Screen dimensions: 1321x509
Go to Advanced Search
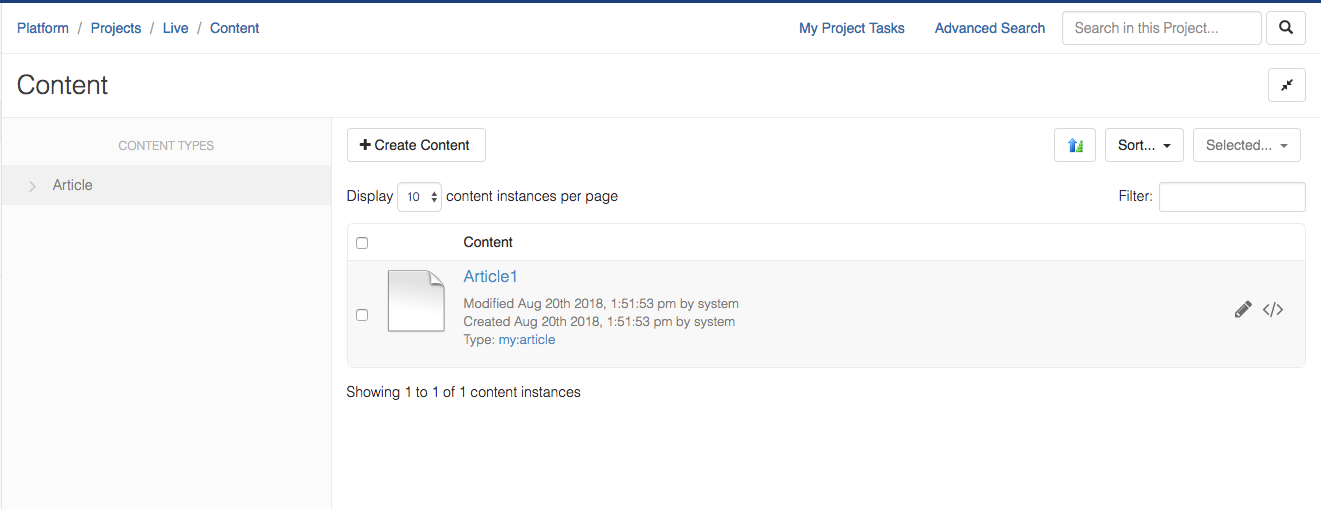(989, 28)
